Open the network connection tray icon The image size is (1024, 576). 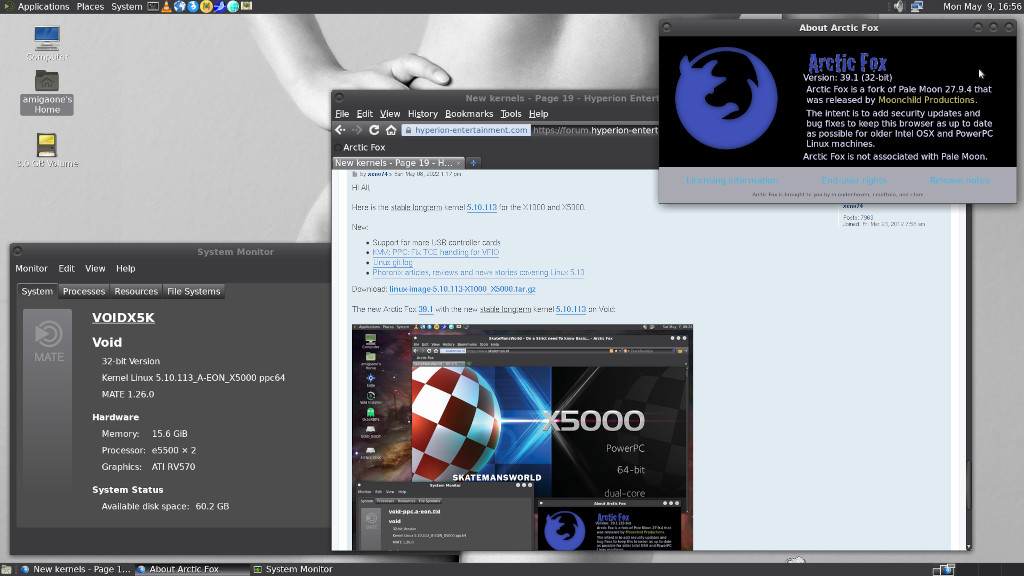tap(917, 7)
